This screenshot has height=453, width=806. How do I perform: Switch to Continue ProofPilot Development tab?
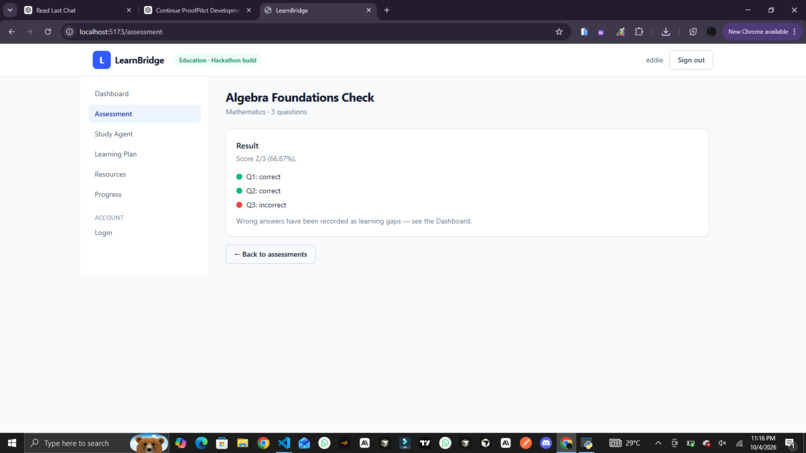click(x=198, y=10)
